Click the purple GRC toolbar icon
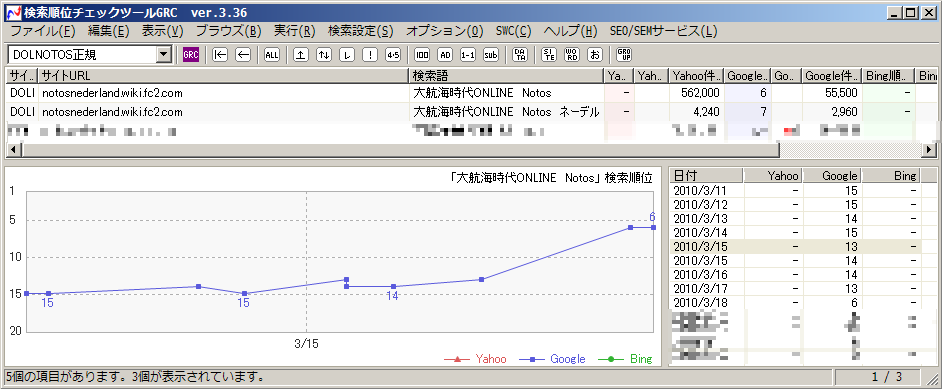This screenshot has width=942, height=389. (190, 55)
